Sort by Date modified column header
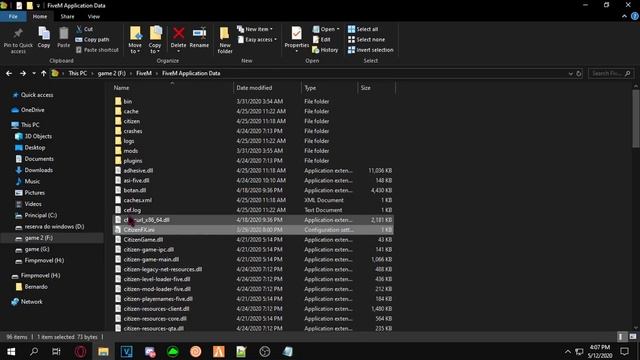 [x=267, y=88]
